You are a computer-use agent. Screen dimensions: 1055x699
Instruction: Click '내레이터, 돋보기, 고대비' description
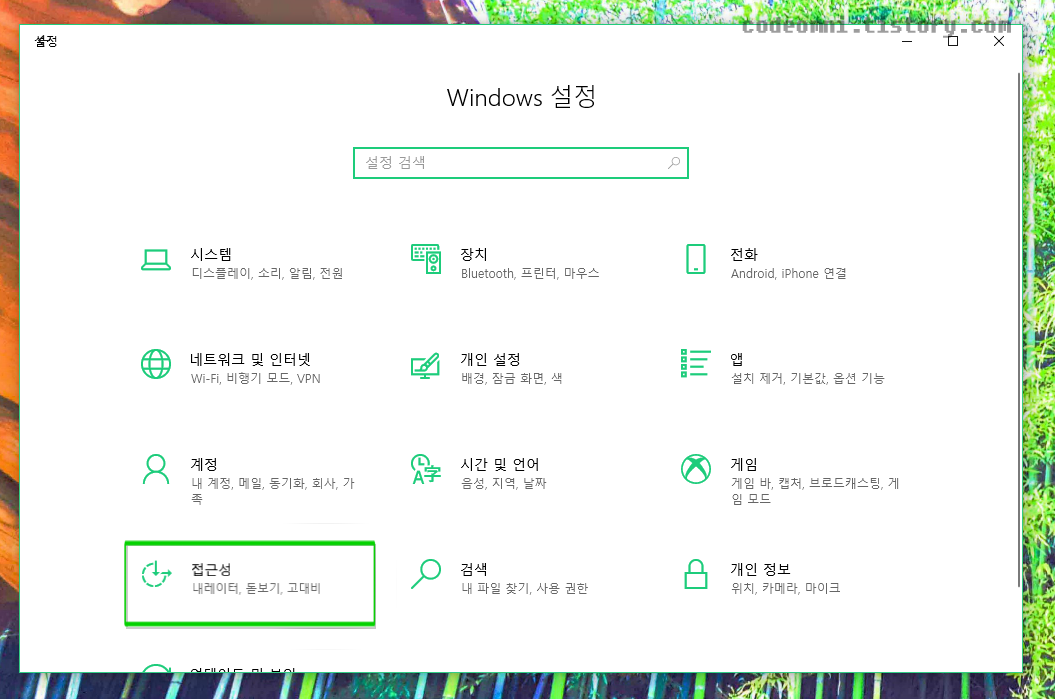point(256,588)
